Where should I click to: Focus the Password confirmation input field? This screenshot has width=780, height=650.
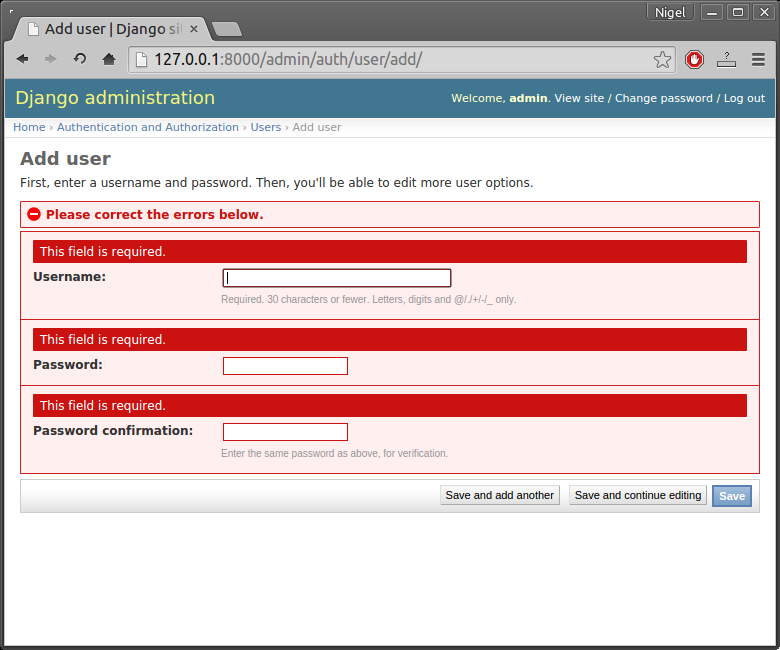click(285, 432)
